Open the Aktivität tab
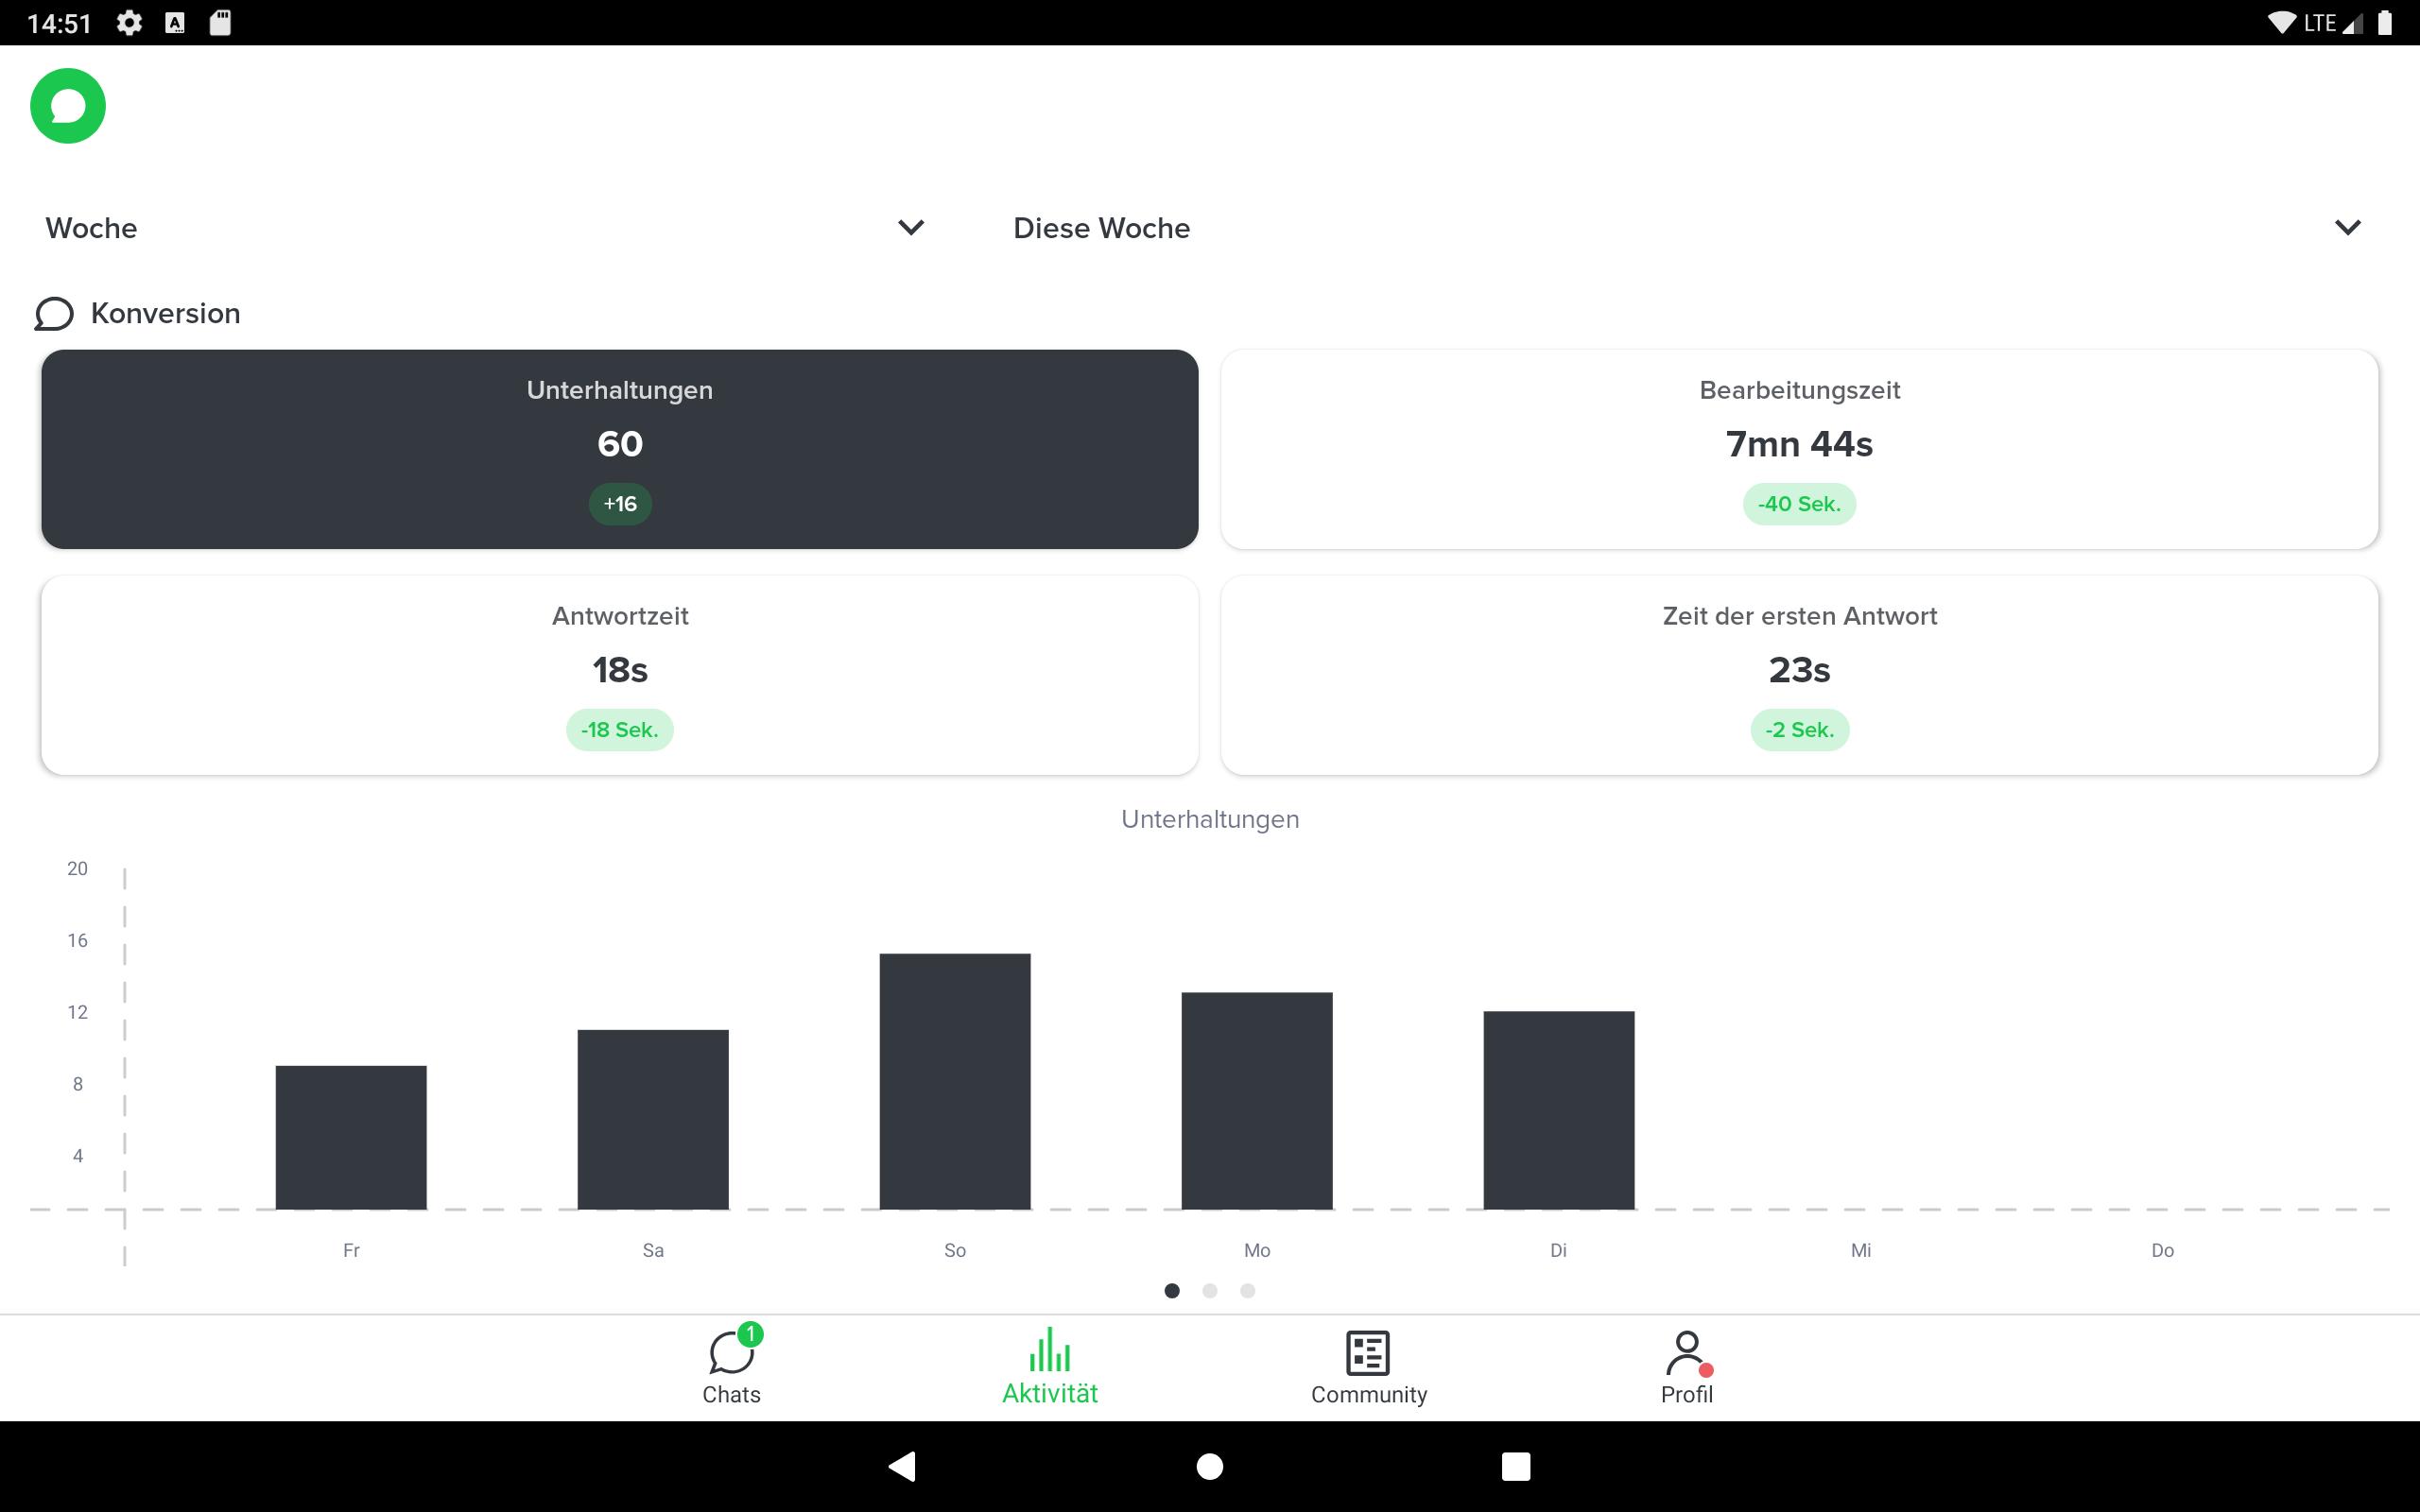The width and height of the screenshot is (2420, 1512). tap(1050, 1366)
